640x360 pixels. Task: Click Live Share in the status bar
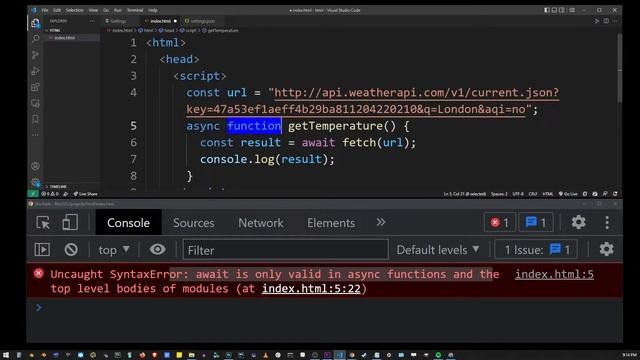[x=85, y=194]
